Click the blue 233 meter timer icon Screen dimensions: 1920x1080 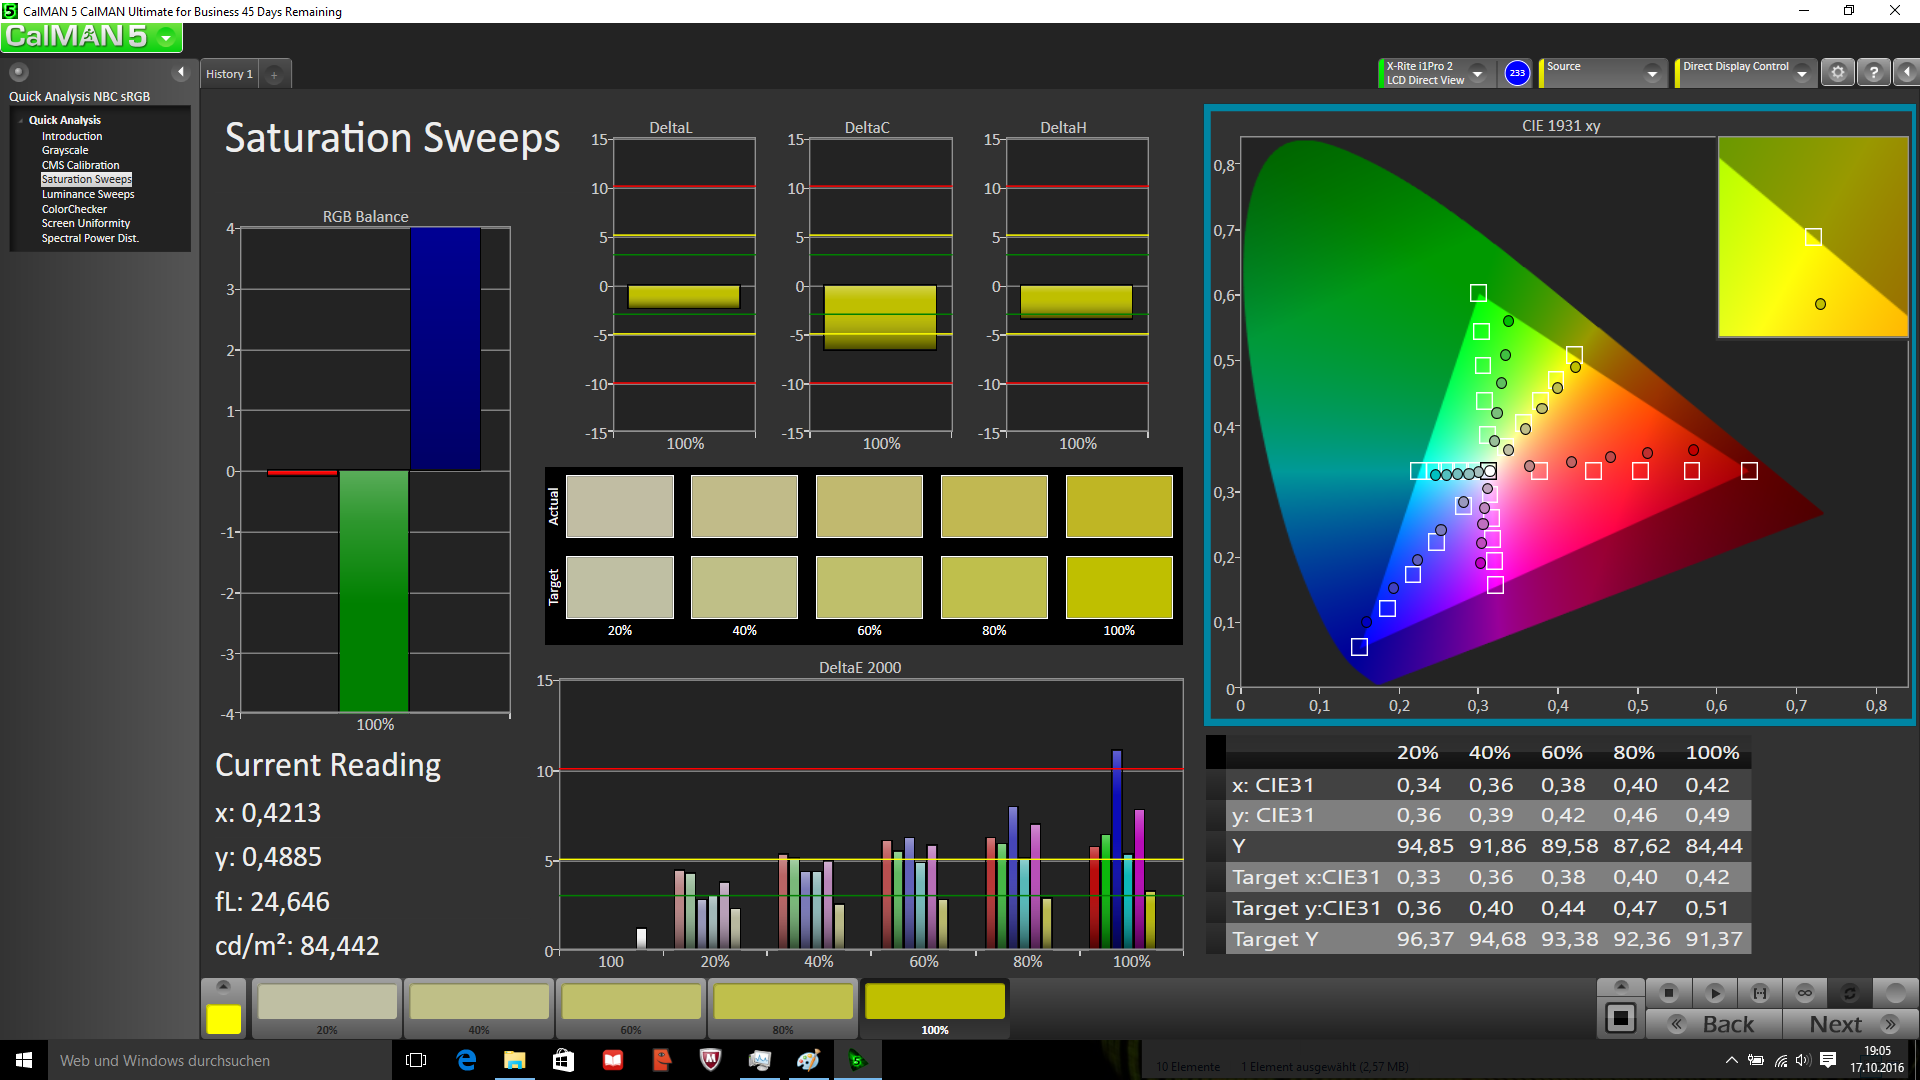[1517, 73]
